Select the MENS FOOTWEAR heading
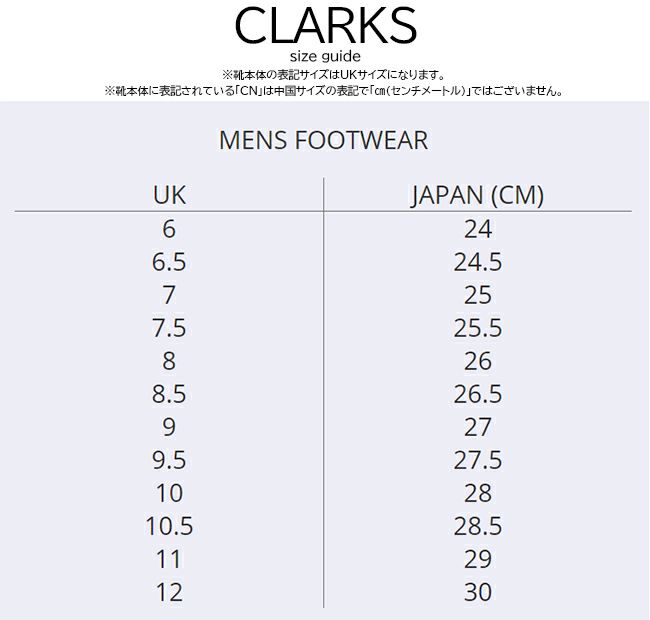Screen dimensions: 650x620 pyautogui.click(x=323, y=141)
